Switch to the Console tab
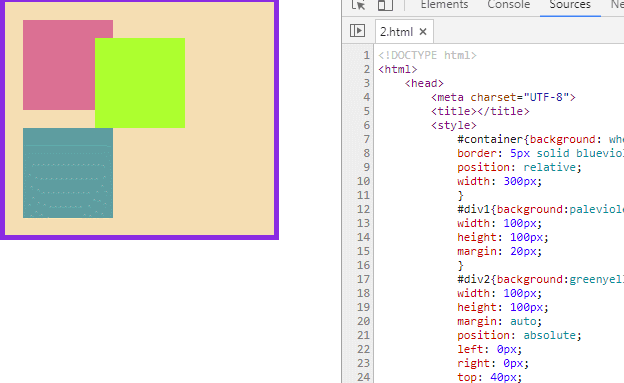The image size is (624, 383). 509,5
